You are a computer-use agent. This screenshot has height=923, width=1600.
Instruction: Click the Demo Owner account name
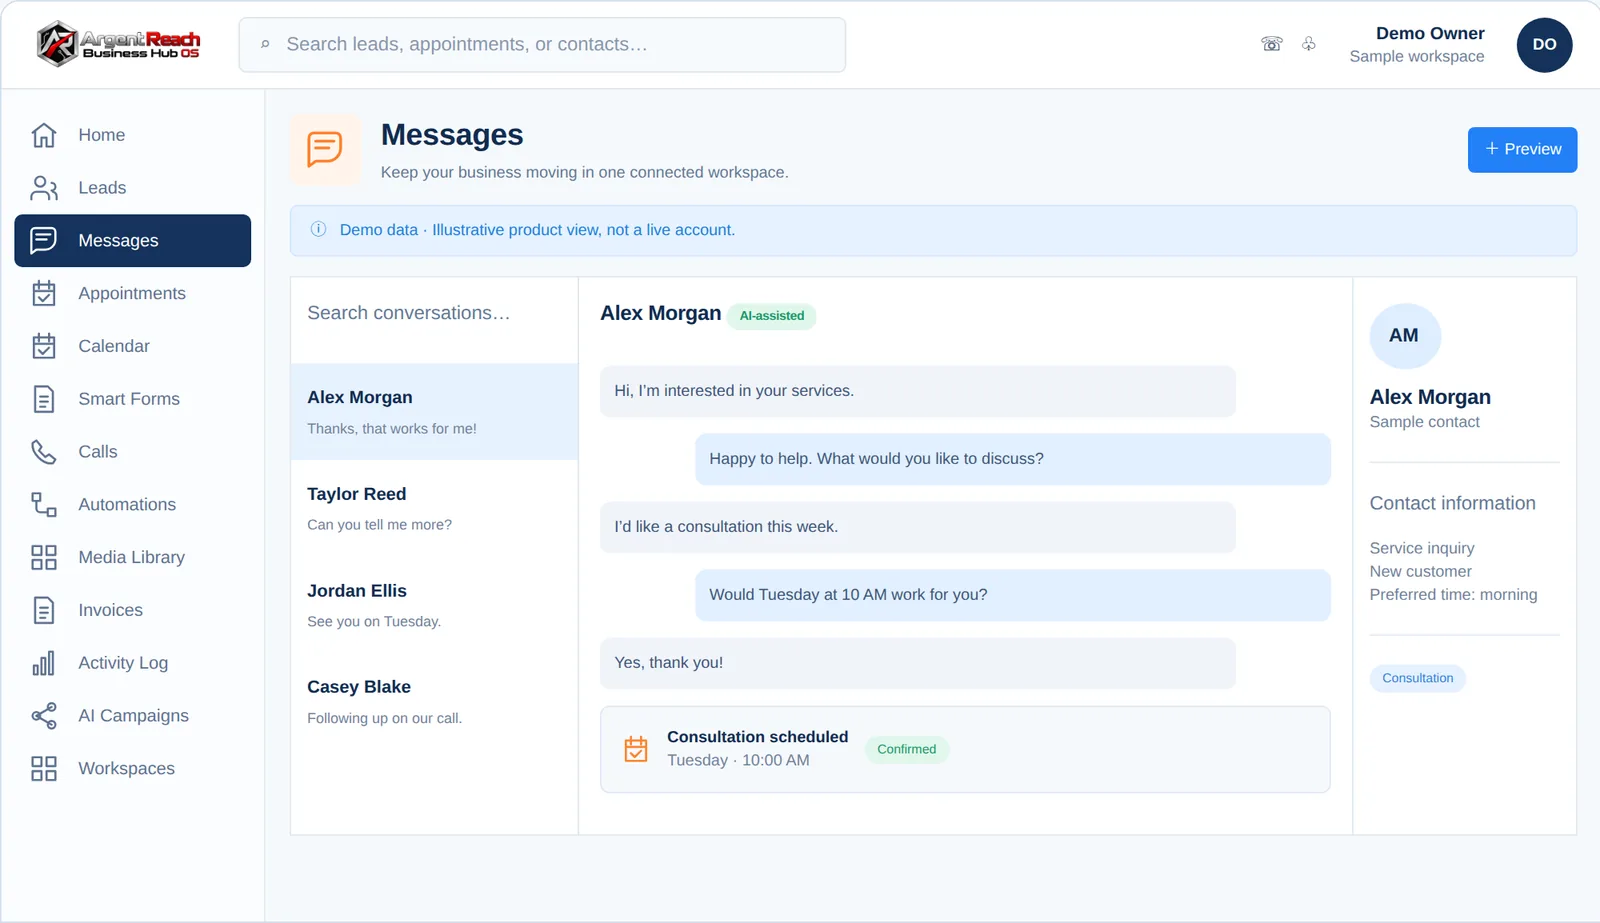tap(1430, 33)
